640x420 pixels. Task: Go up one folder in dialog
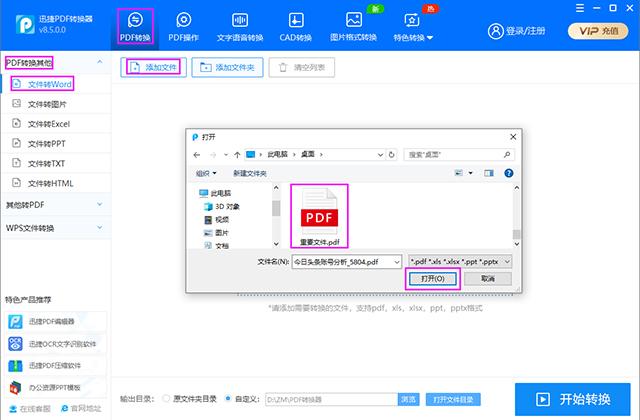click(x=237, y=155)
